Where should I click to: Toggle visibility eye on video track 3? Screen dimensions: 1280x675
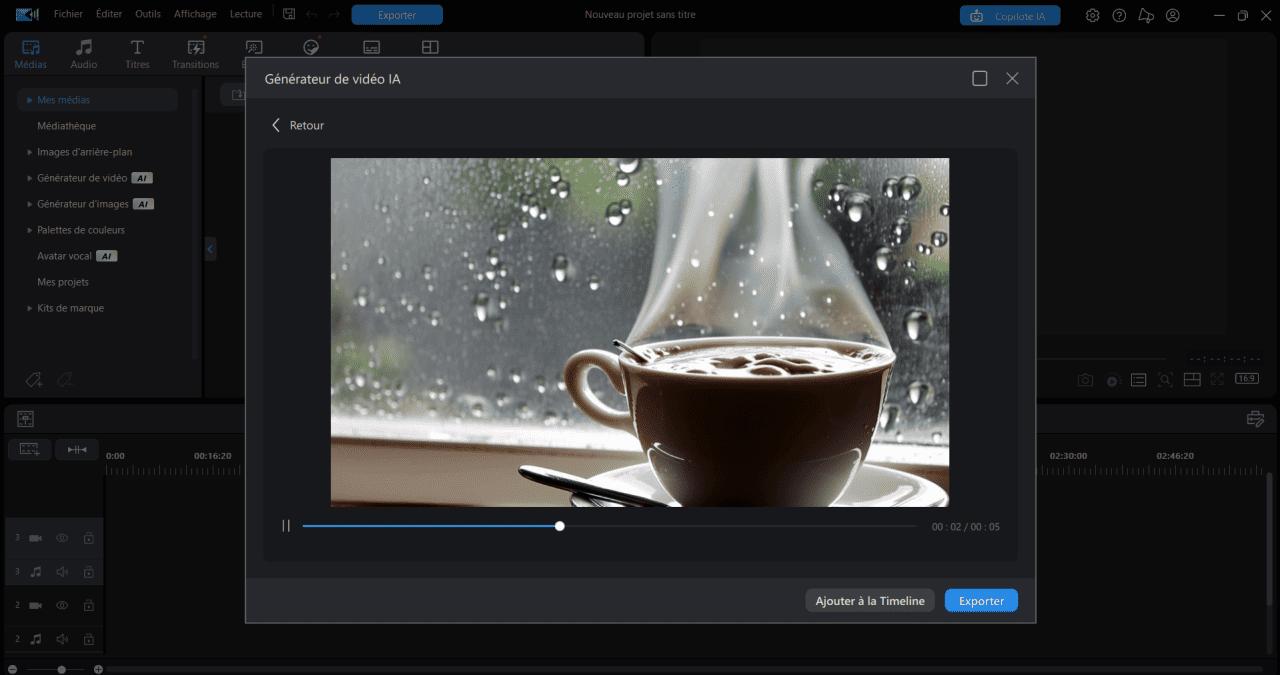point(62,538)
